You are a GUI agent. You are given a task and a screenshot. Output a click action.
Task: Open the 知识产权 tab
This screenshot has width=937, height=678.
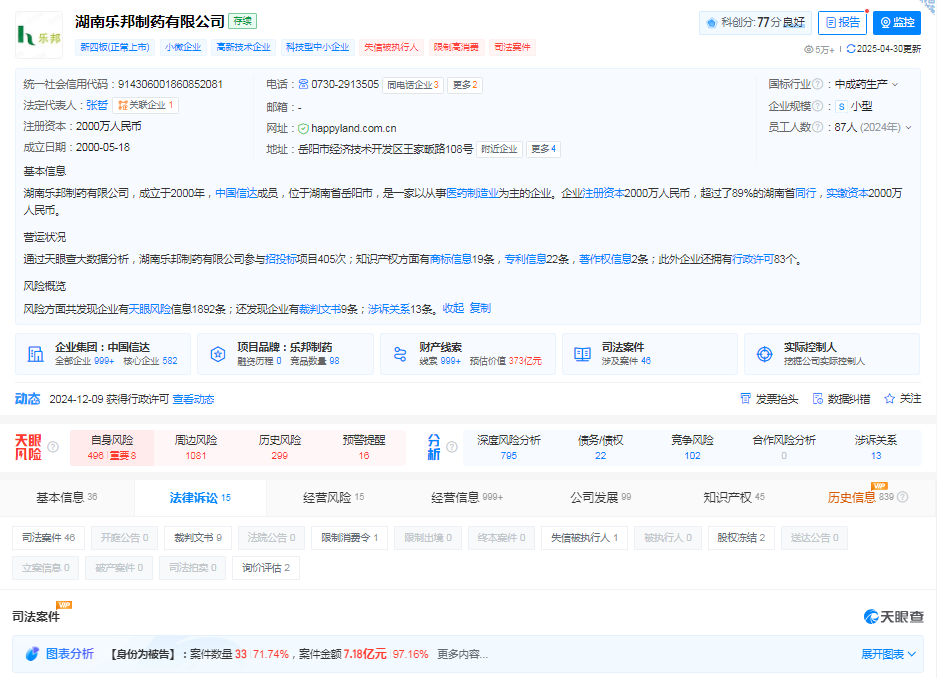[x=733, y=498]
